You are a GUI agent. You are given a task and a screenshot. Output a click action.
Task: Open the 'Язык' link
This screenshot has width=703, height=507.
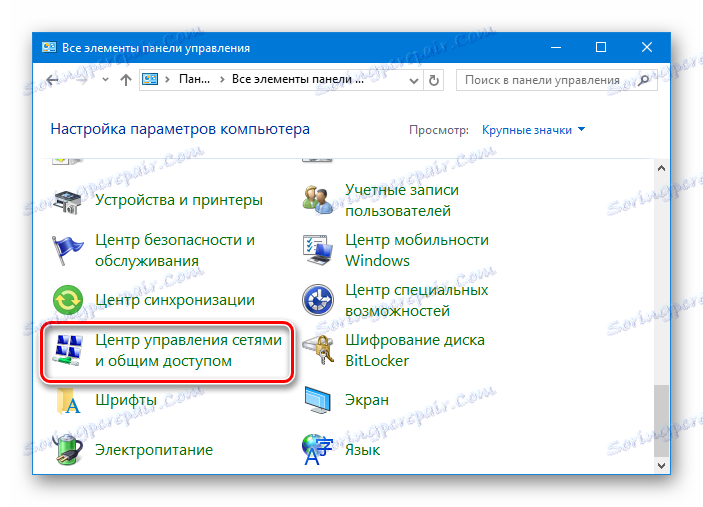[x=362, y=450]
